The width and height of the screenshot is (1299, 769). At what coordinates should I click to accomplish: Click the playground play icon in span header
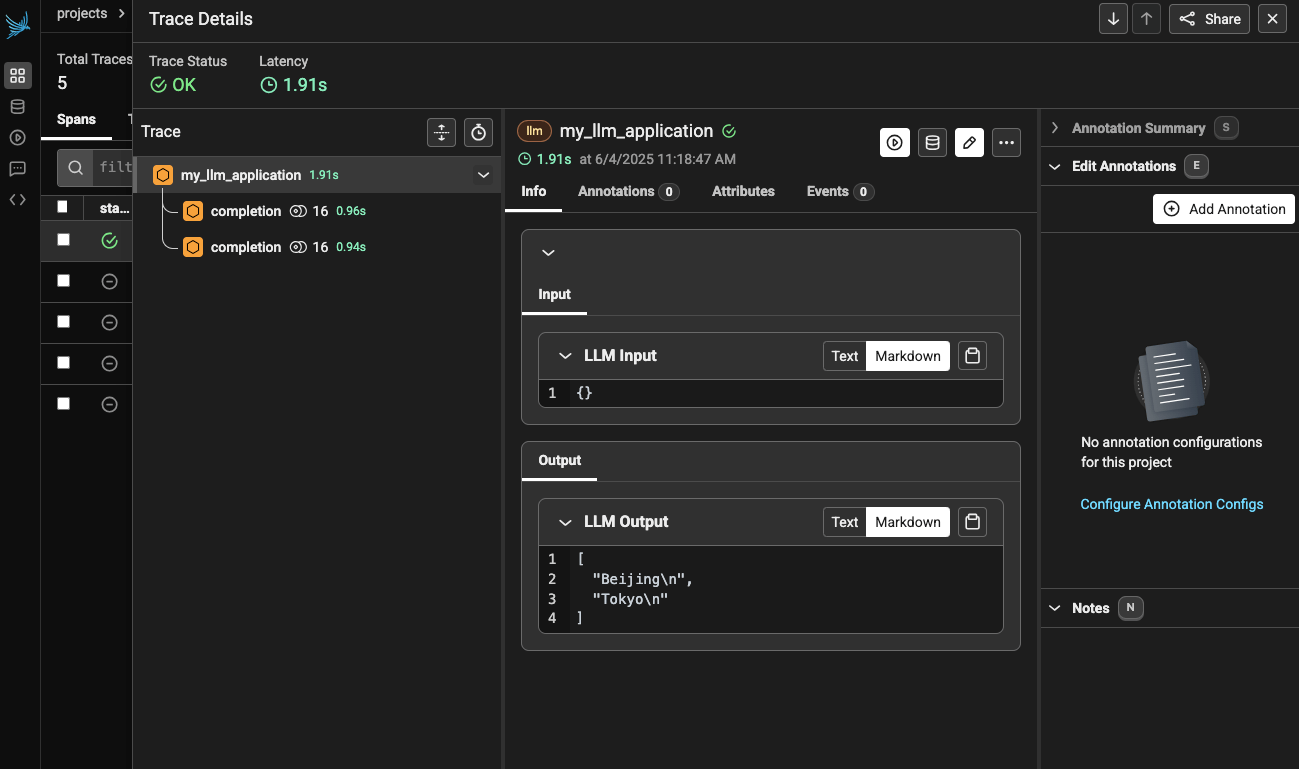895,143
